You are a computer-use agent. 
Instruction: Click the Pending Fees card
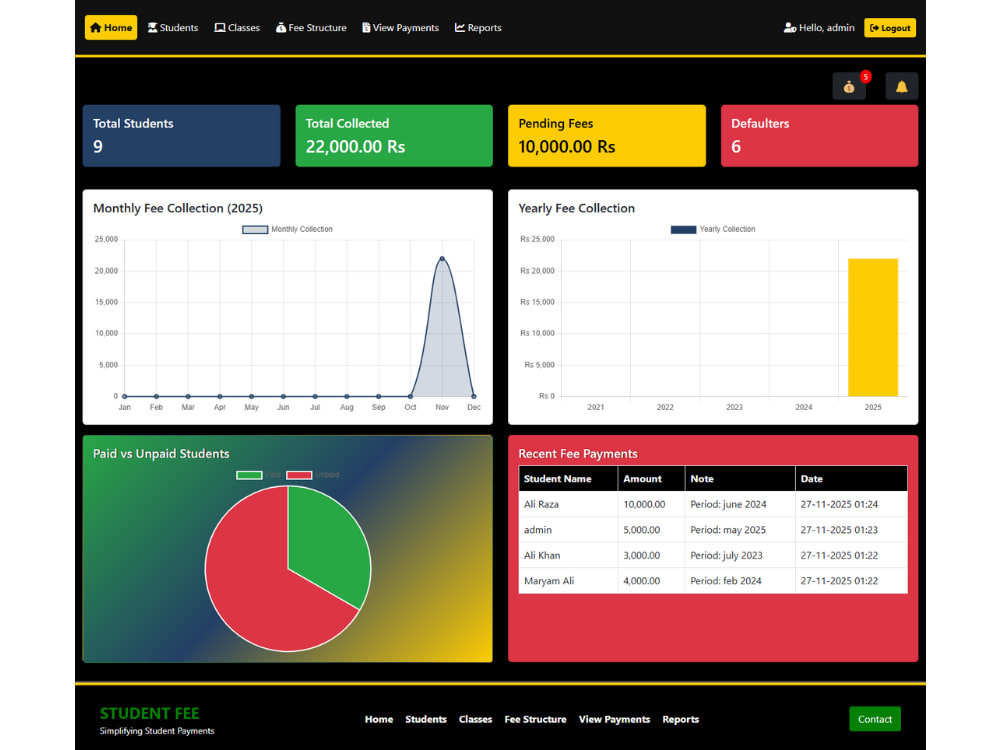click(607, 136)
